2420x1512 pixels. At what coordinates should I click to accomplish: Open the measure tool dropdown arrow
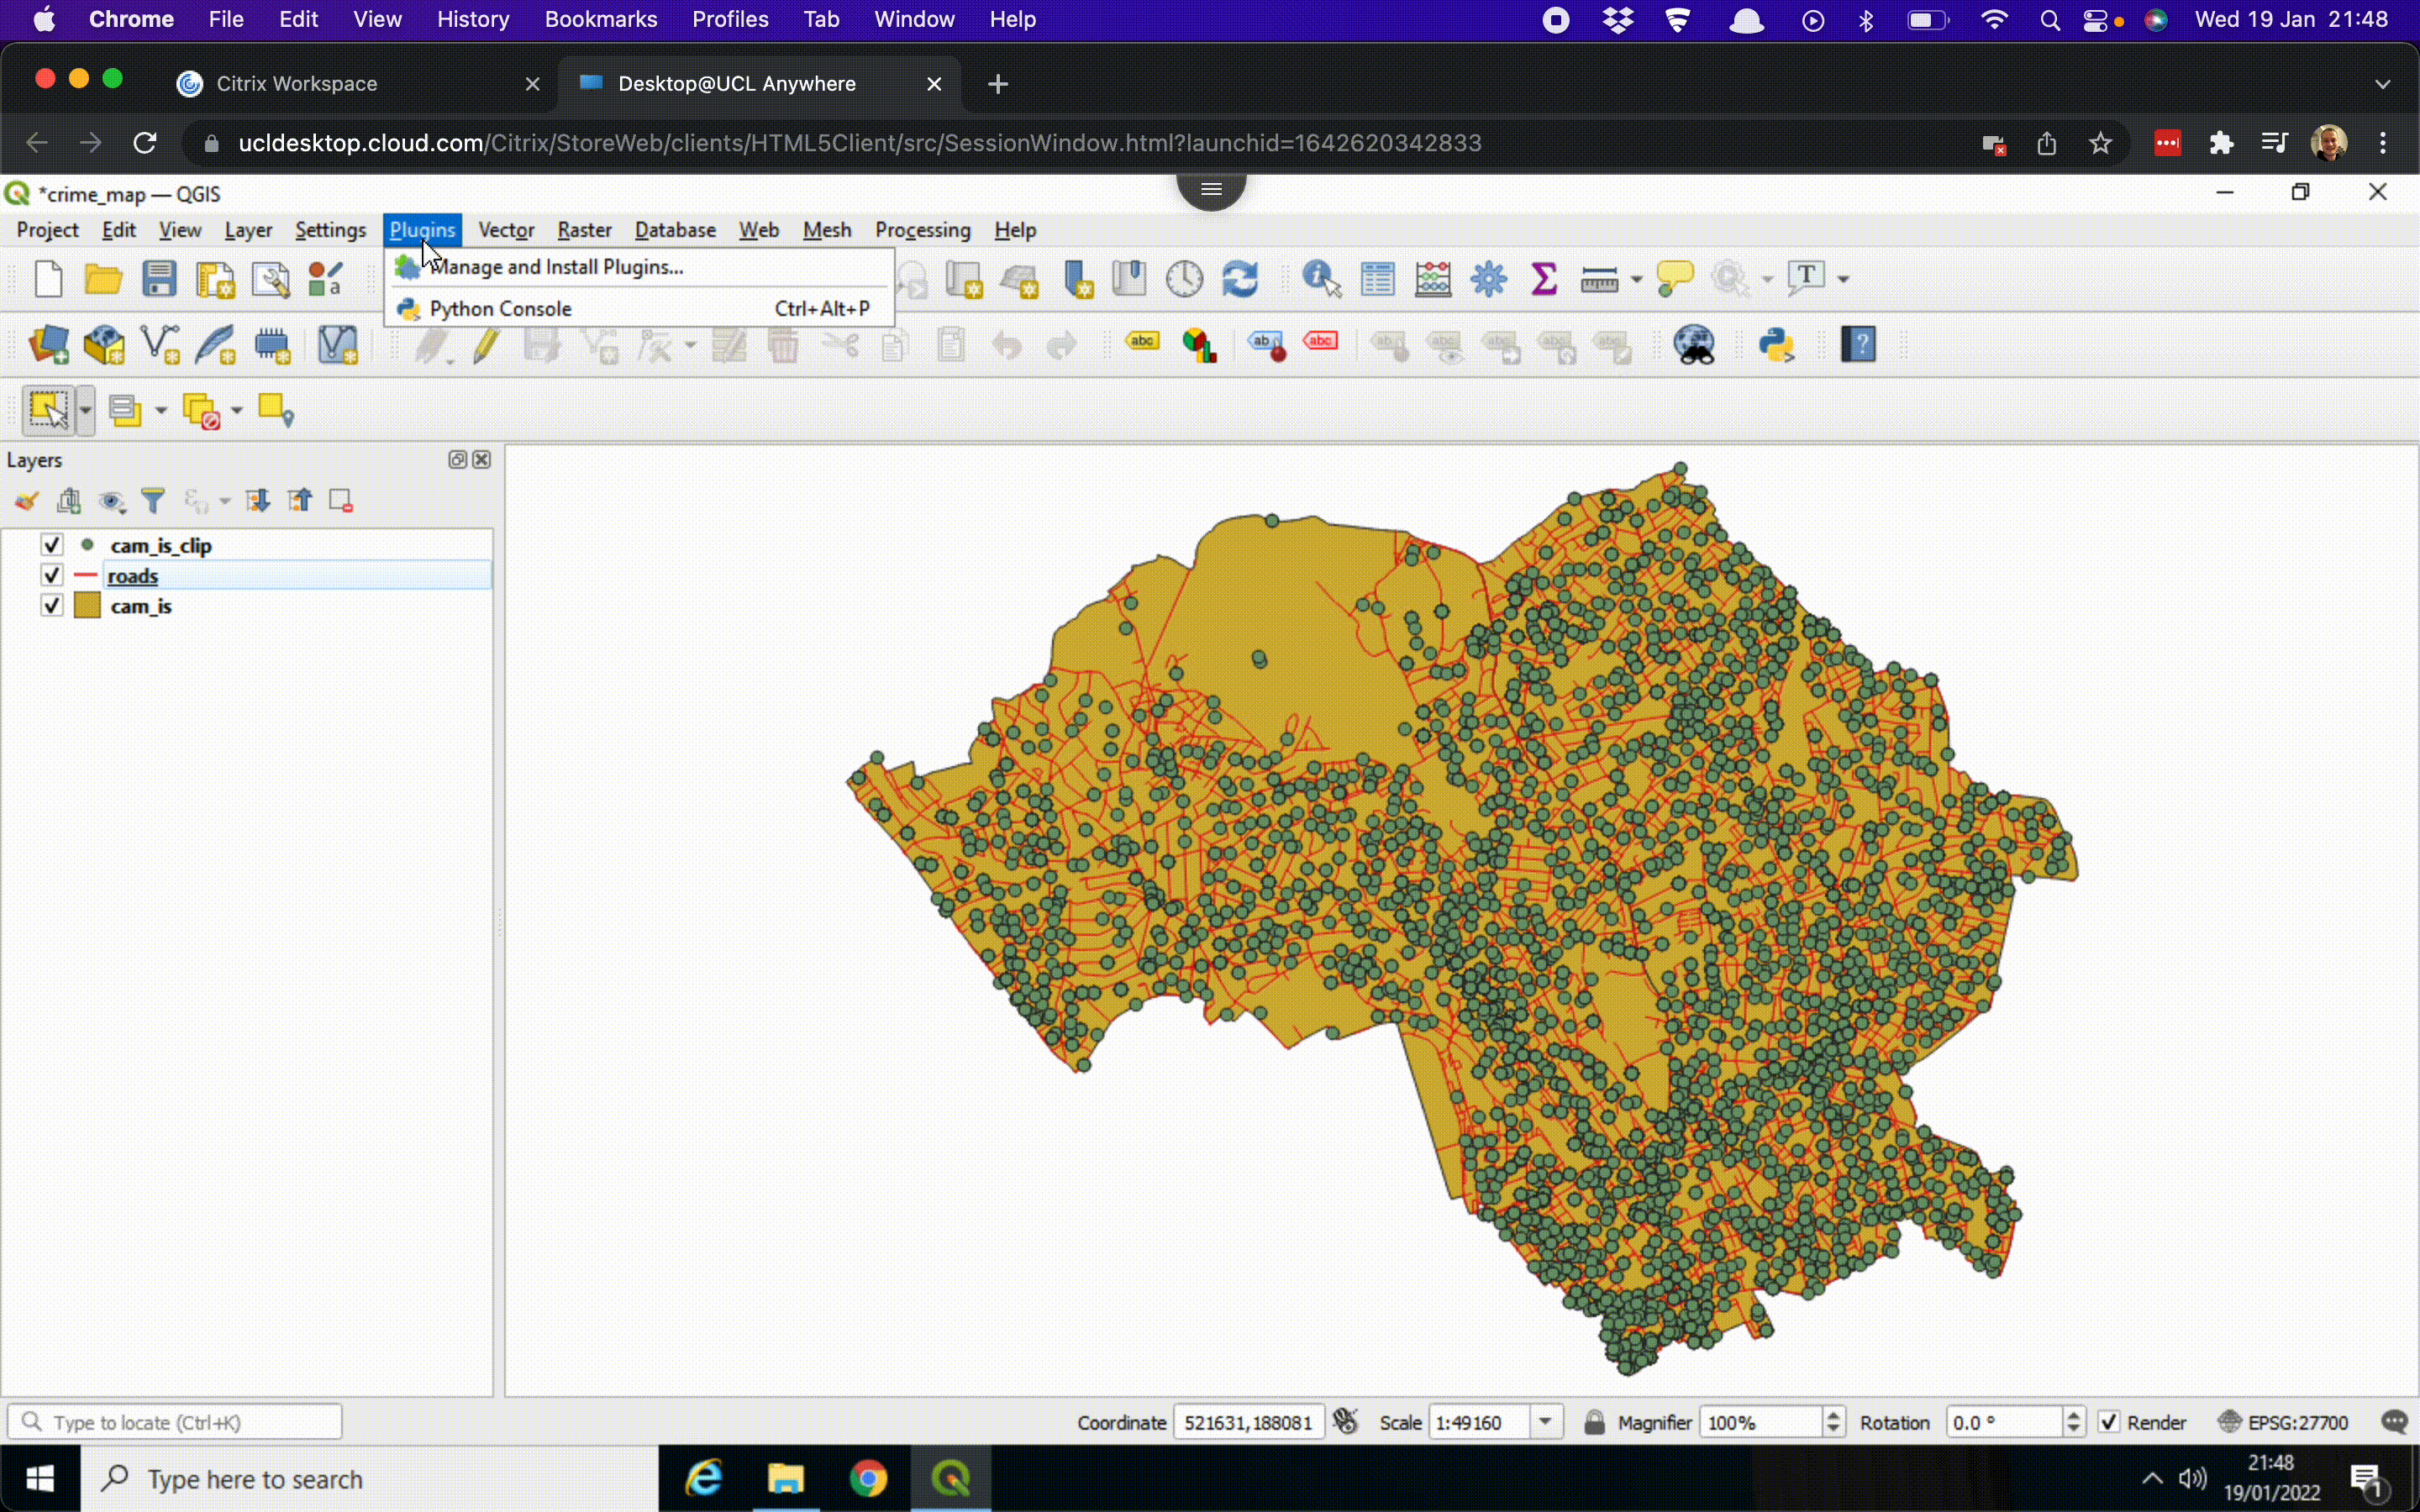(1637, 280)
